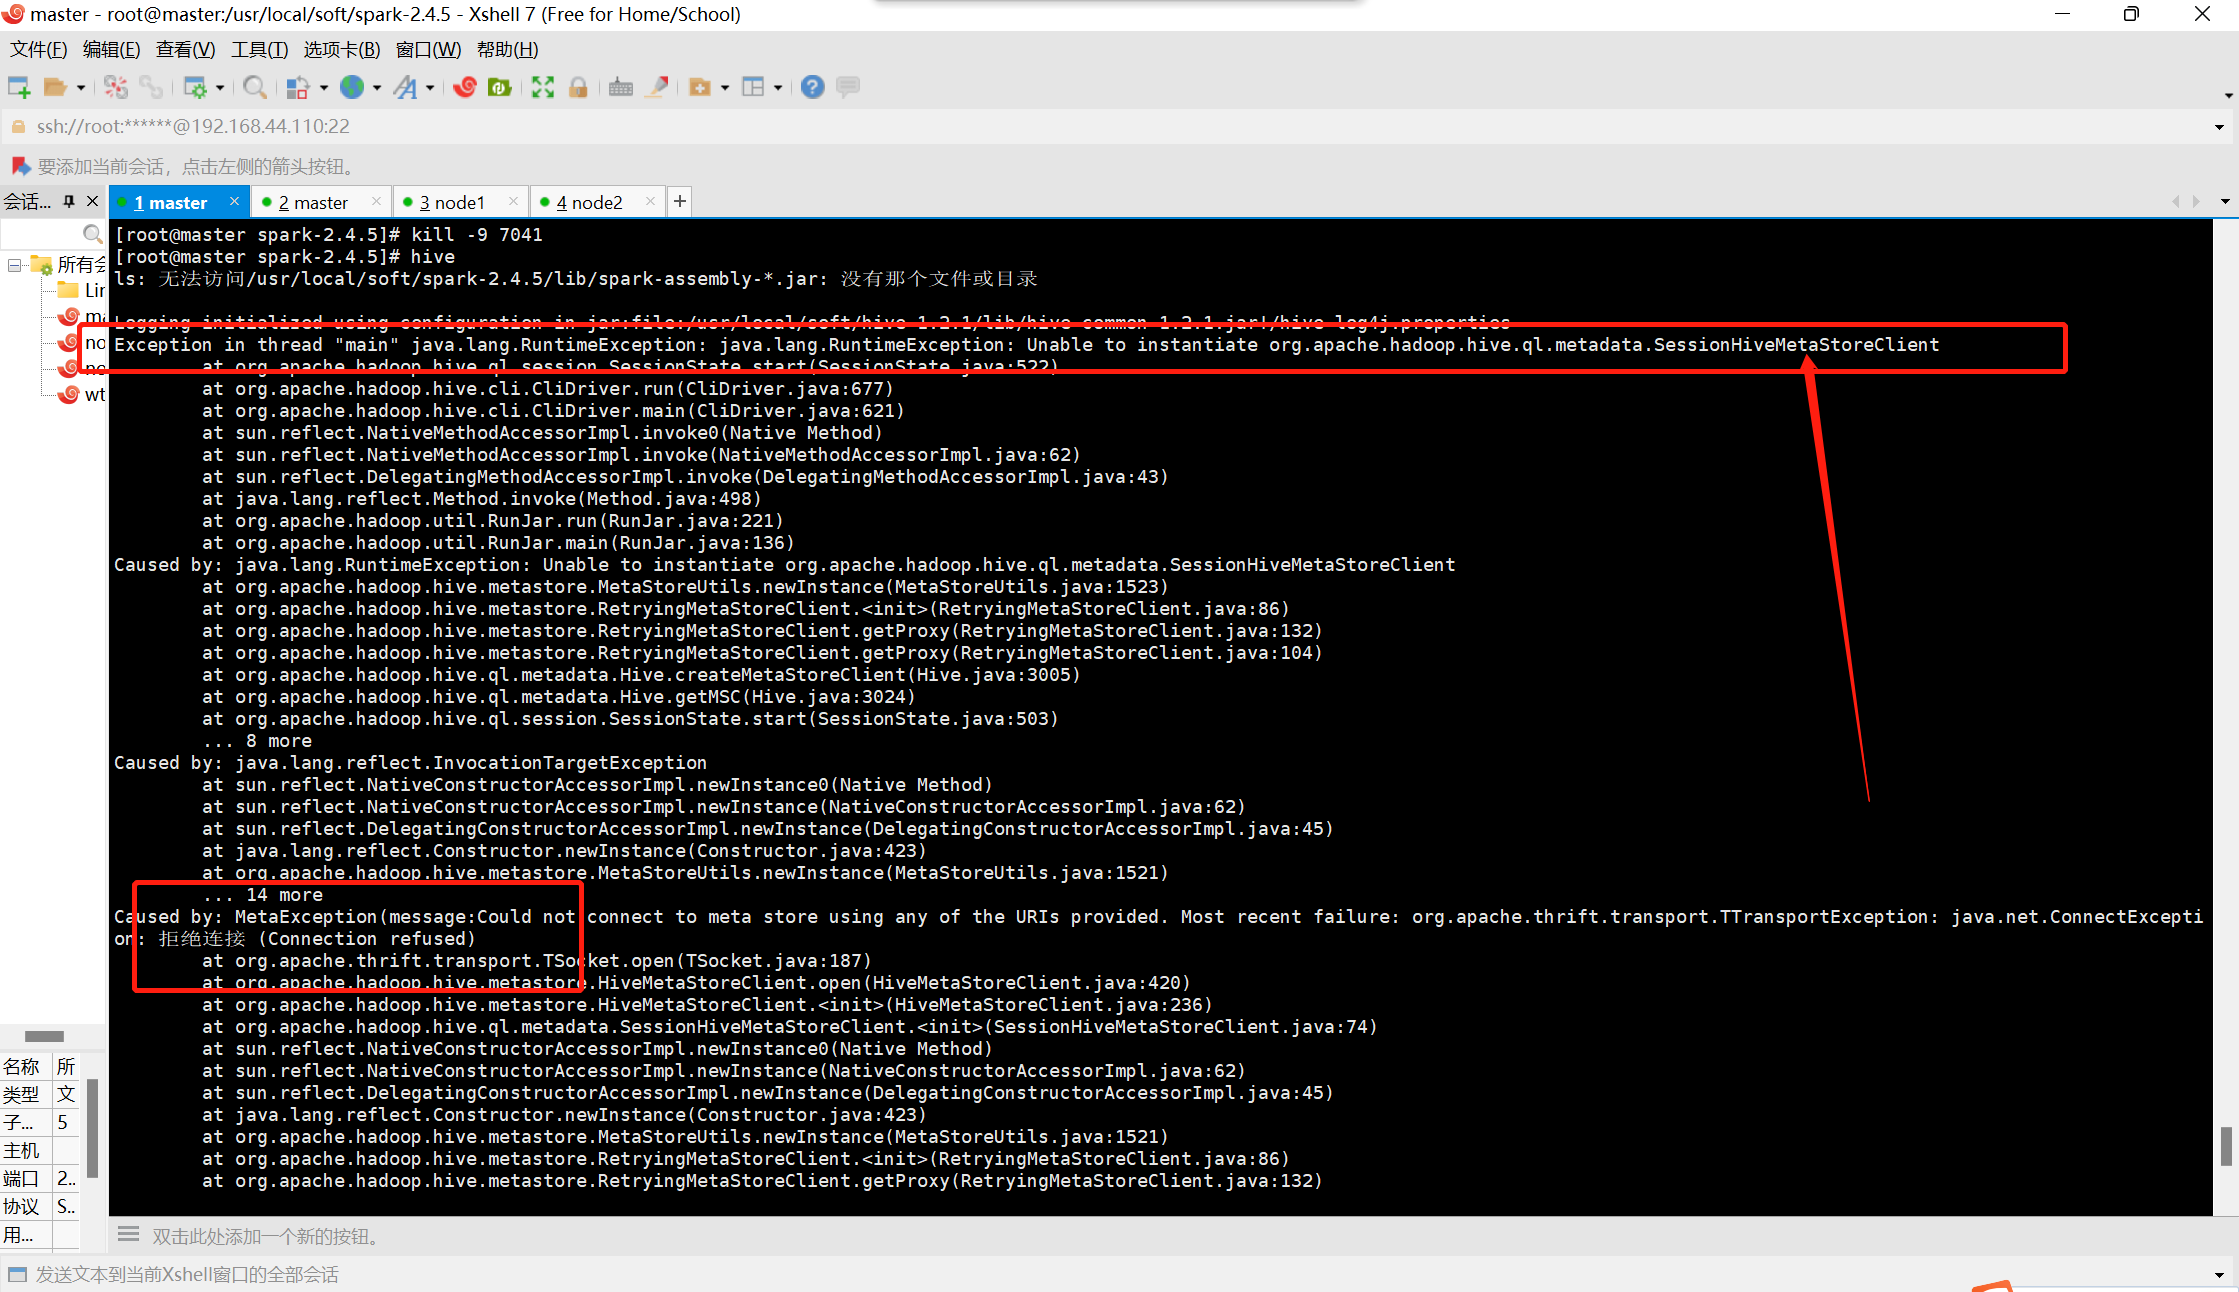Collapse the 所有会话 tree node
Viewport: 2239px width, 1292px height.
click(x=14, y=265)
